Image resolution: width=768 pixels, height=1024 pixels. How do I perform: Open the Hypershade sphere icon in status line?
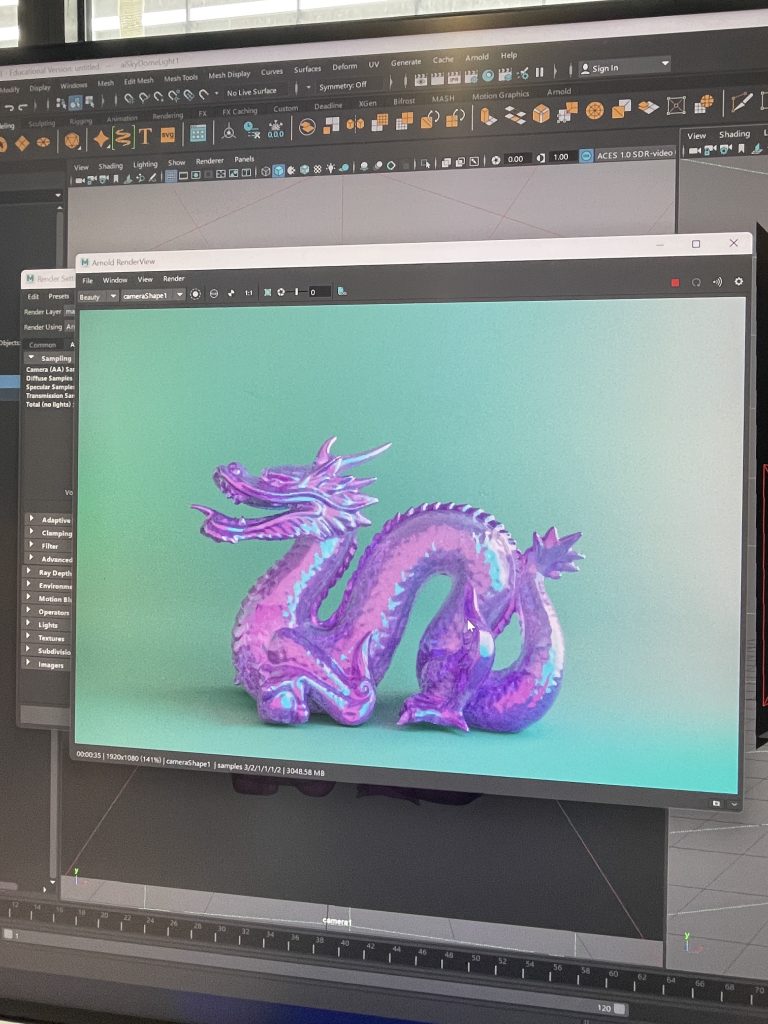coord(488,76)
